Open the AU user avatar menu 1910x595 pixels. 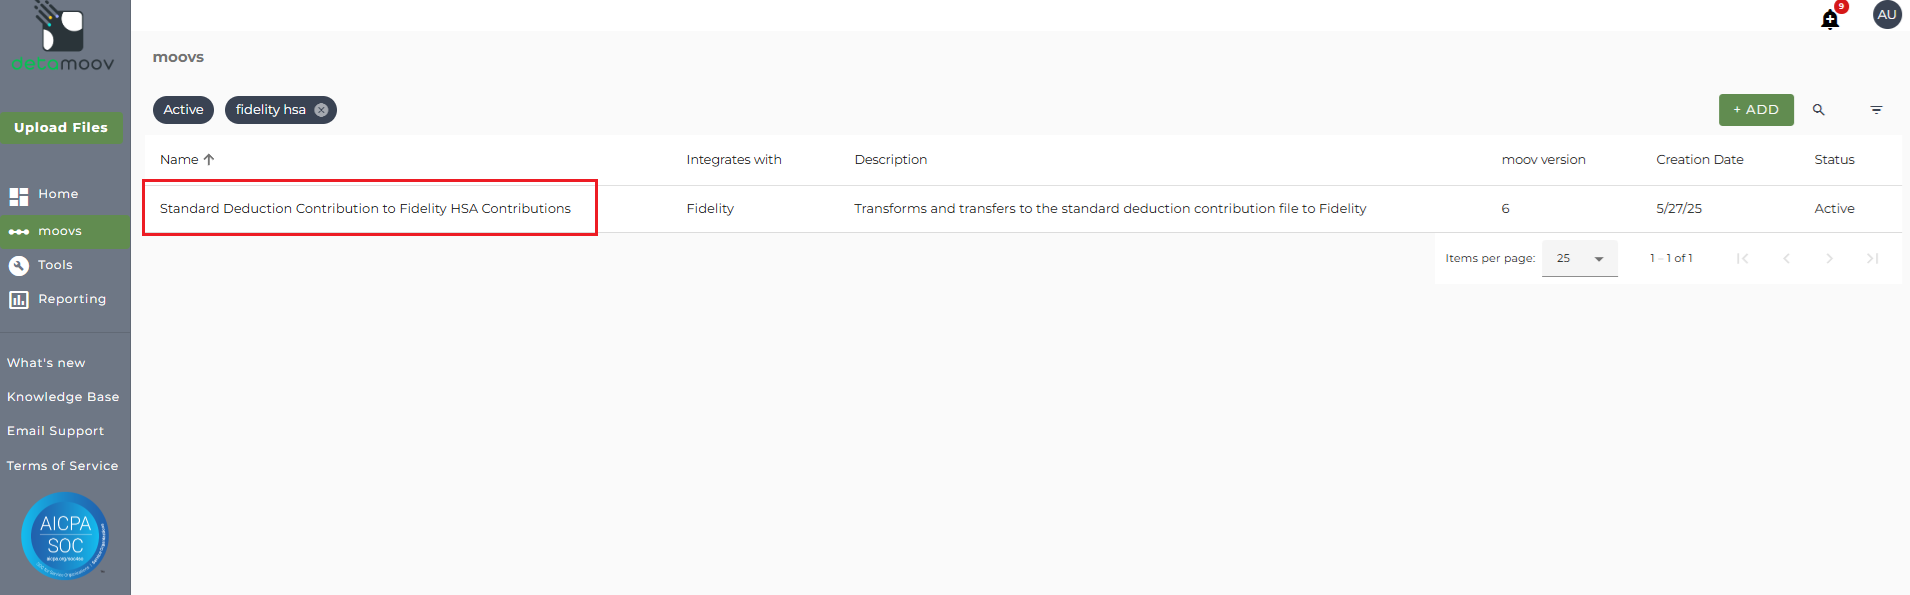pos(1887,15)
